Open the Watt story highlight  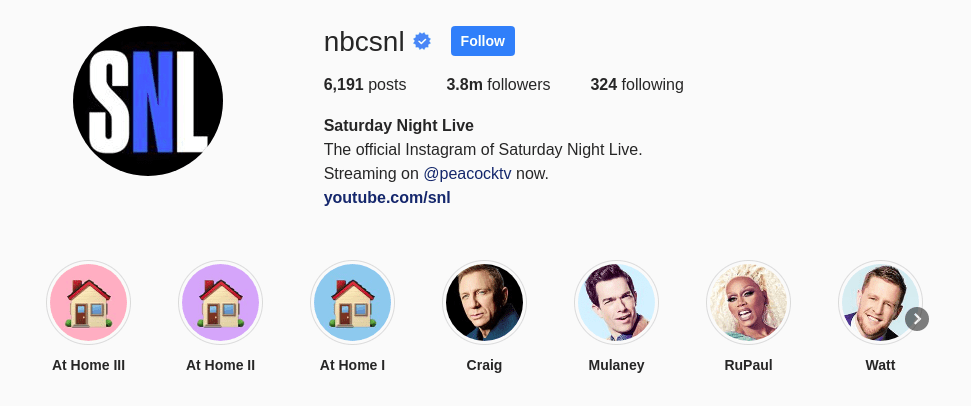878,303
